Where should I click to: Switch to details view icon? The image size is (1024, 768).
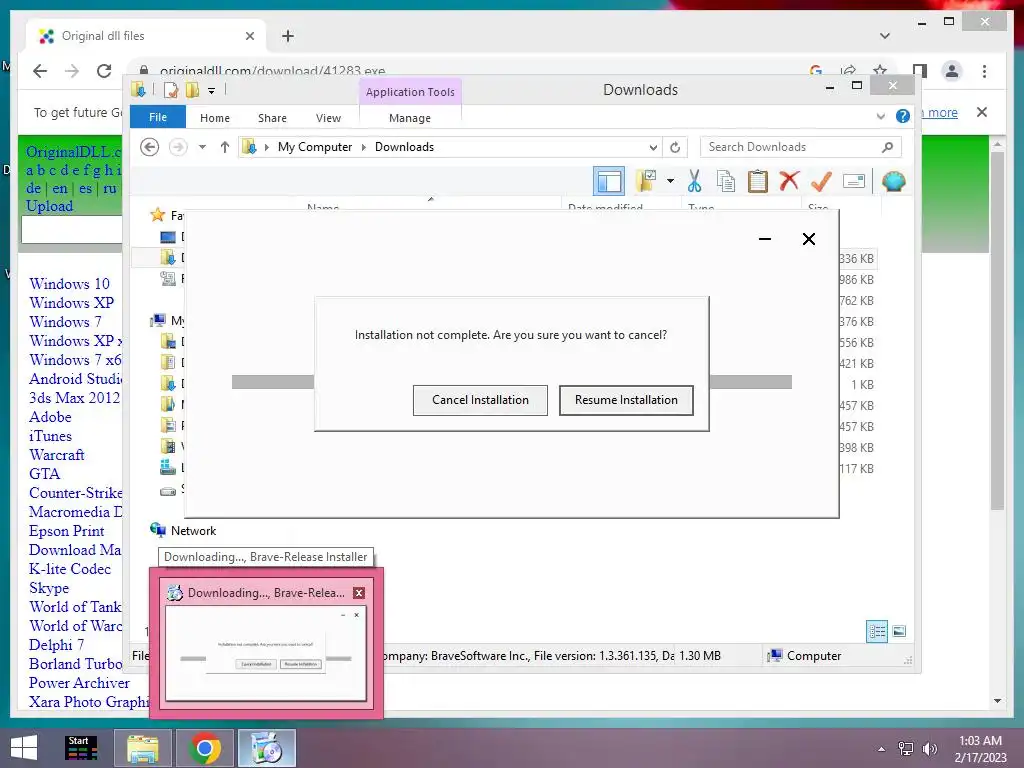click(876, 631)
